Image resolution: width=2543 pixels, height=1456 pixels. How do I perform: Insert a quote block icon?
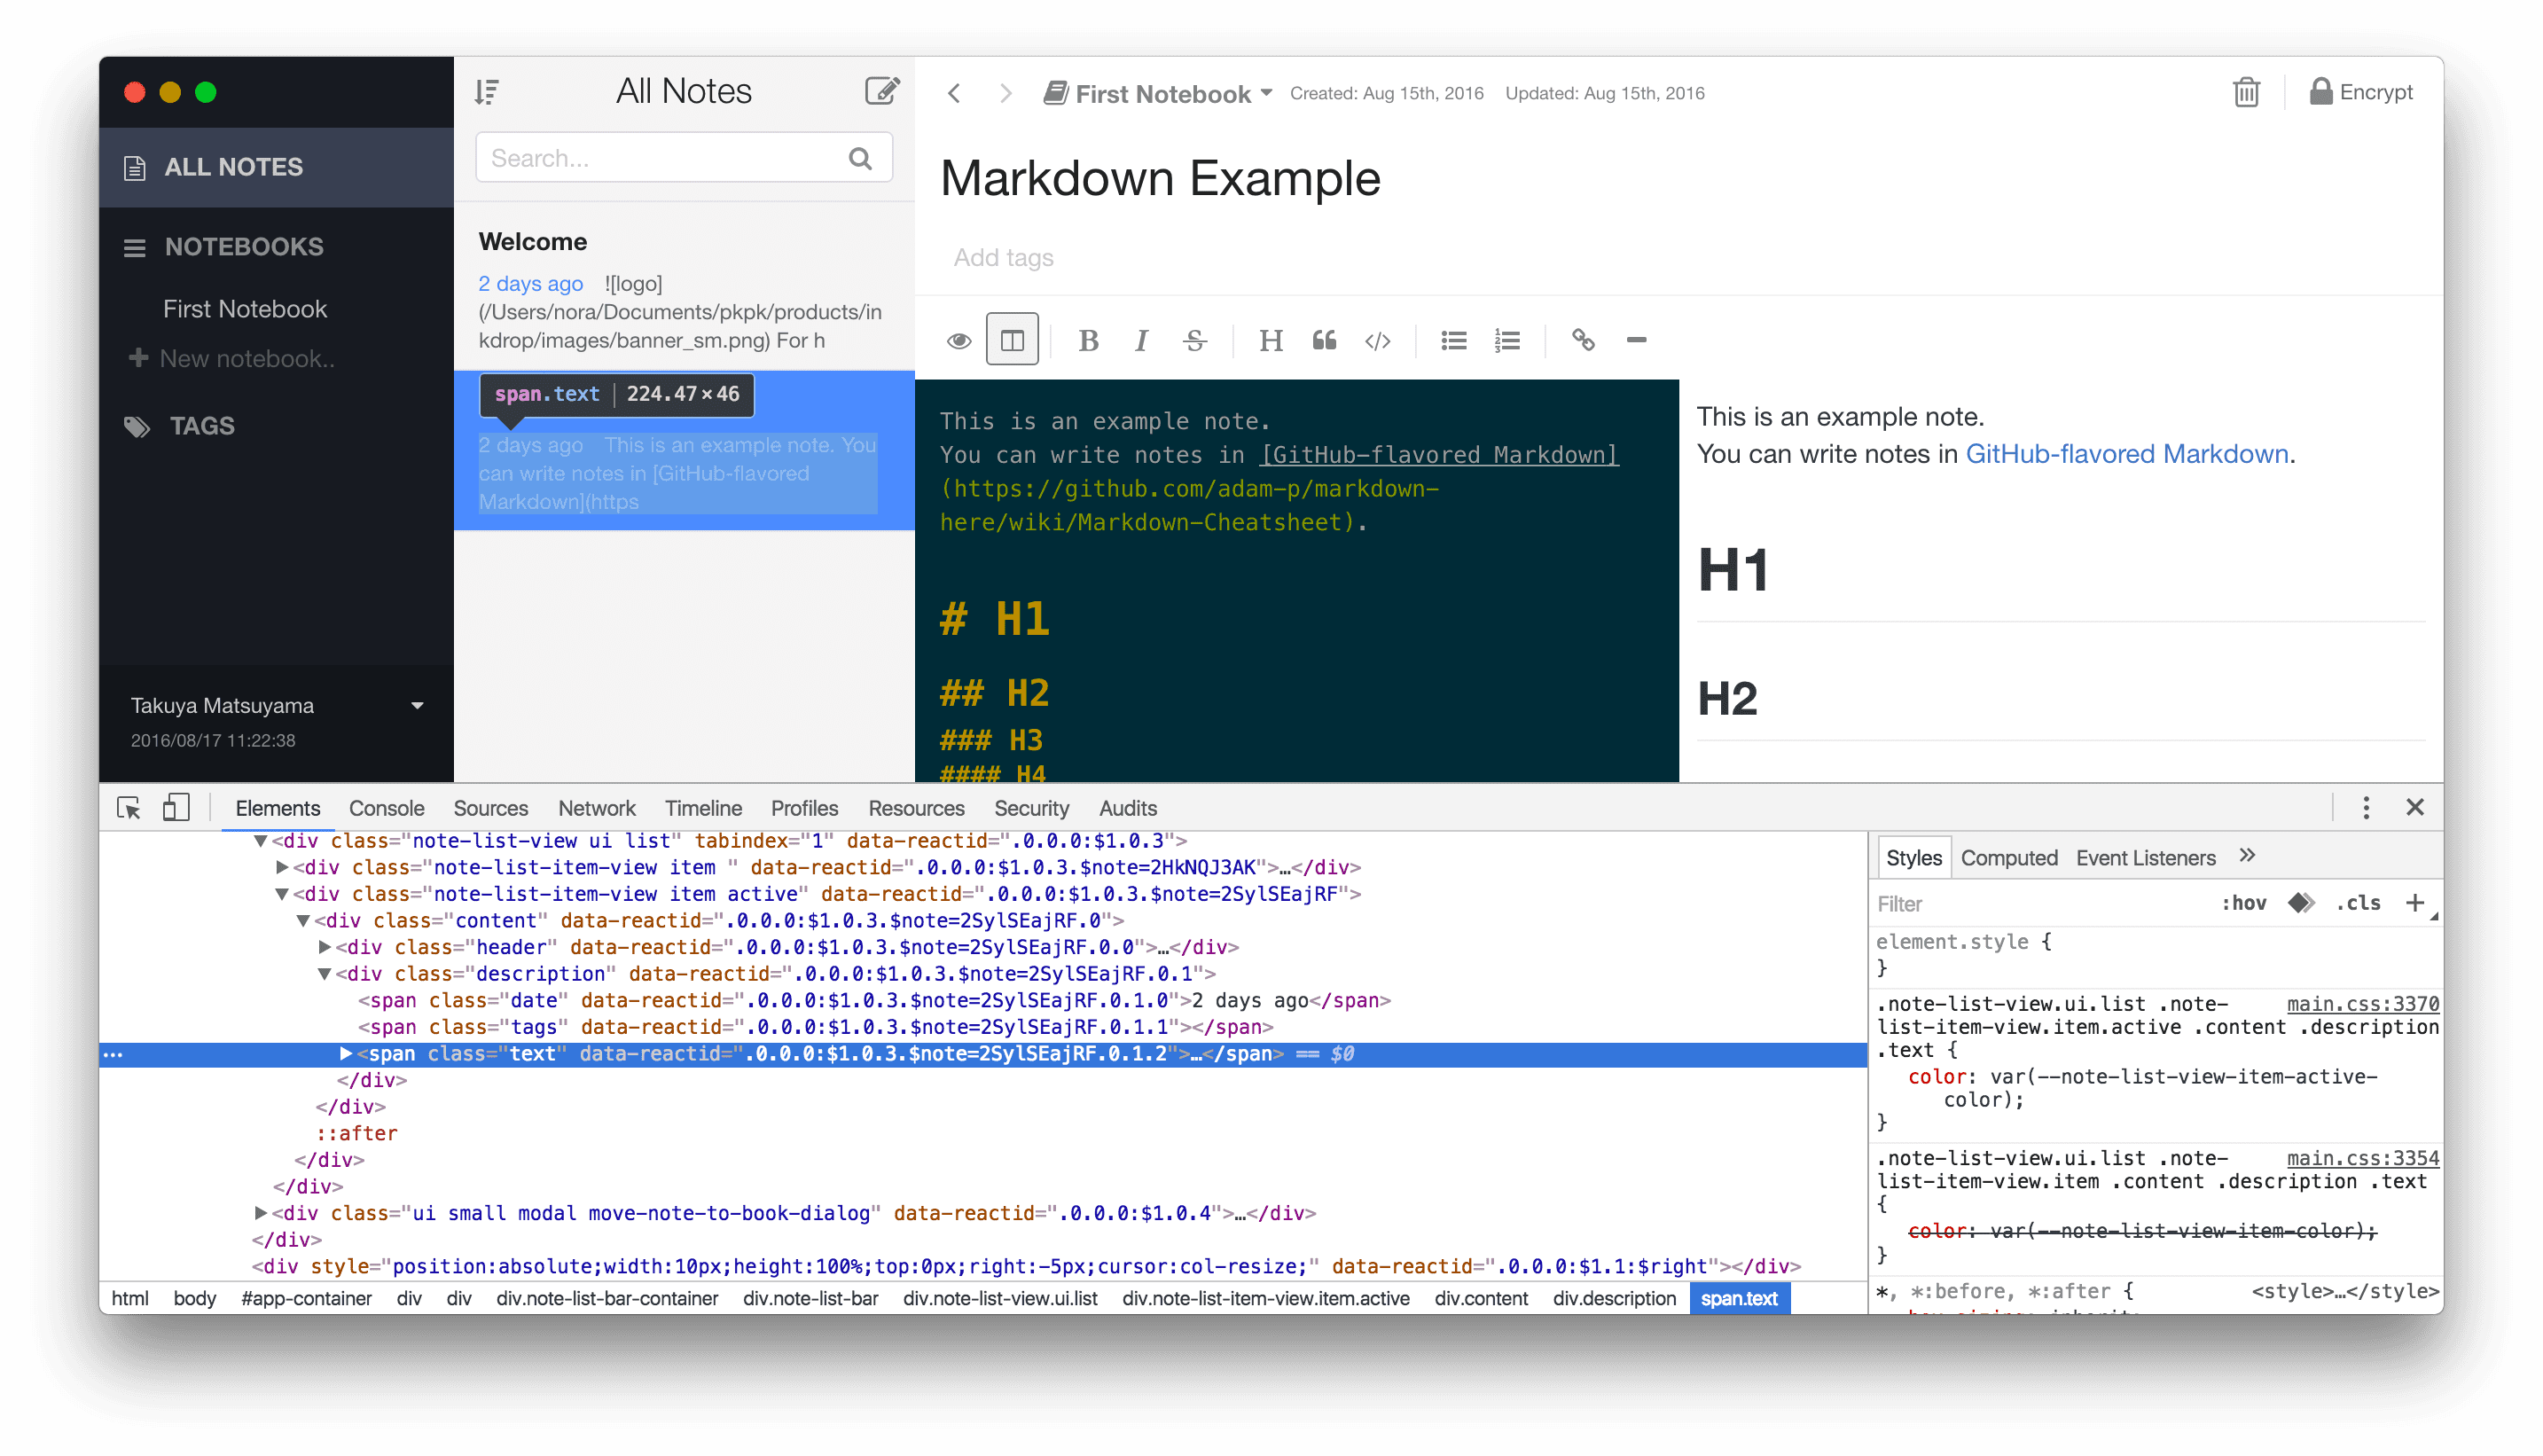[1324, 341]
